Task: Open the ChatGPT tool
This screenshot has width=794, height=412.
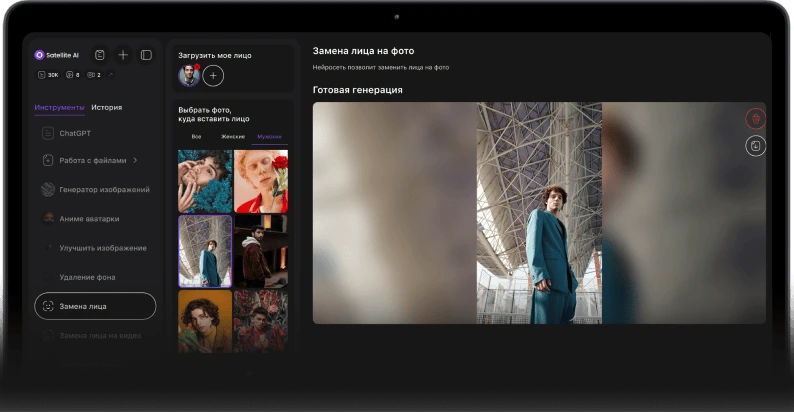Action: 74,132
